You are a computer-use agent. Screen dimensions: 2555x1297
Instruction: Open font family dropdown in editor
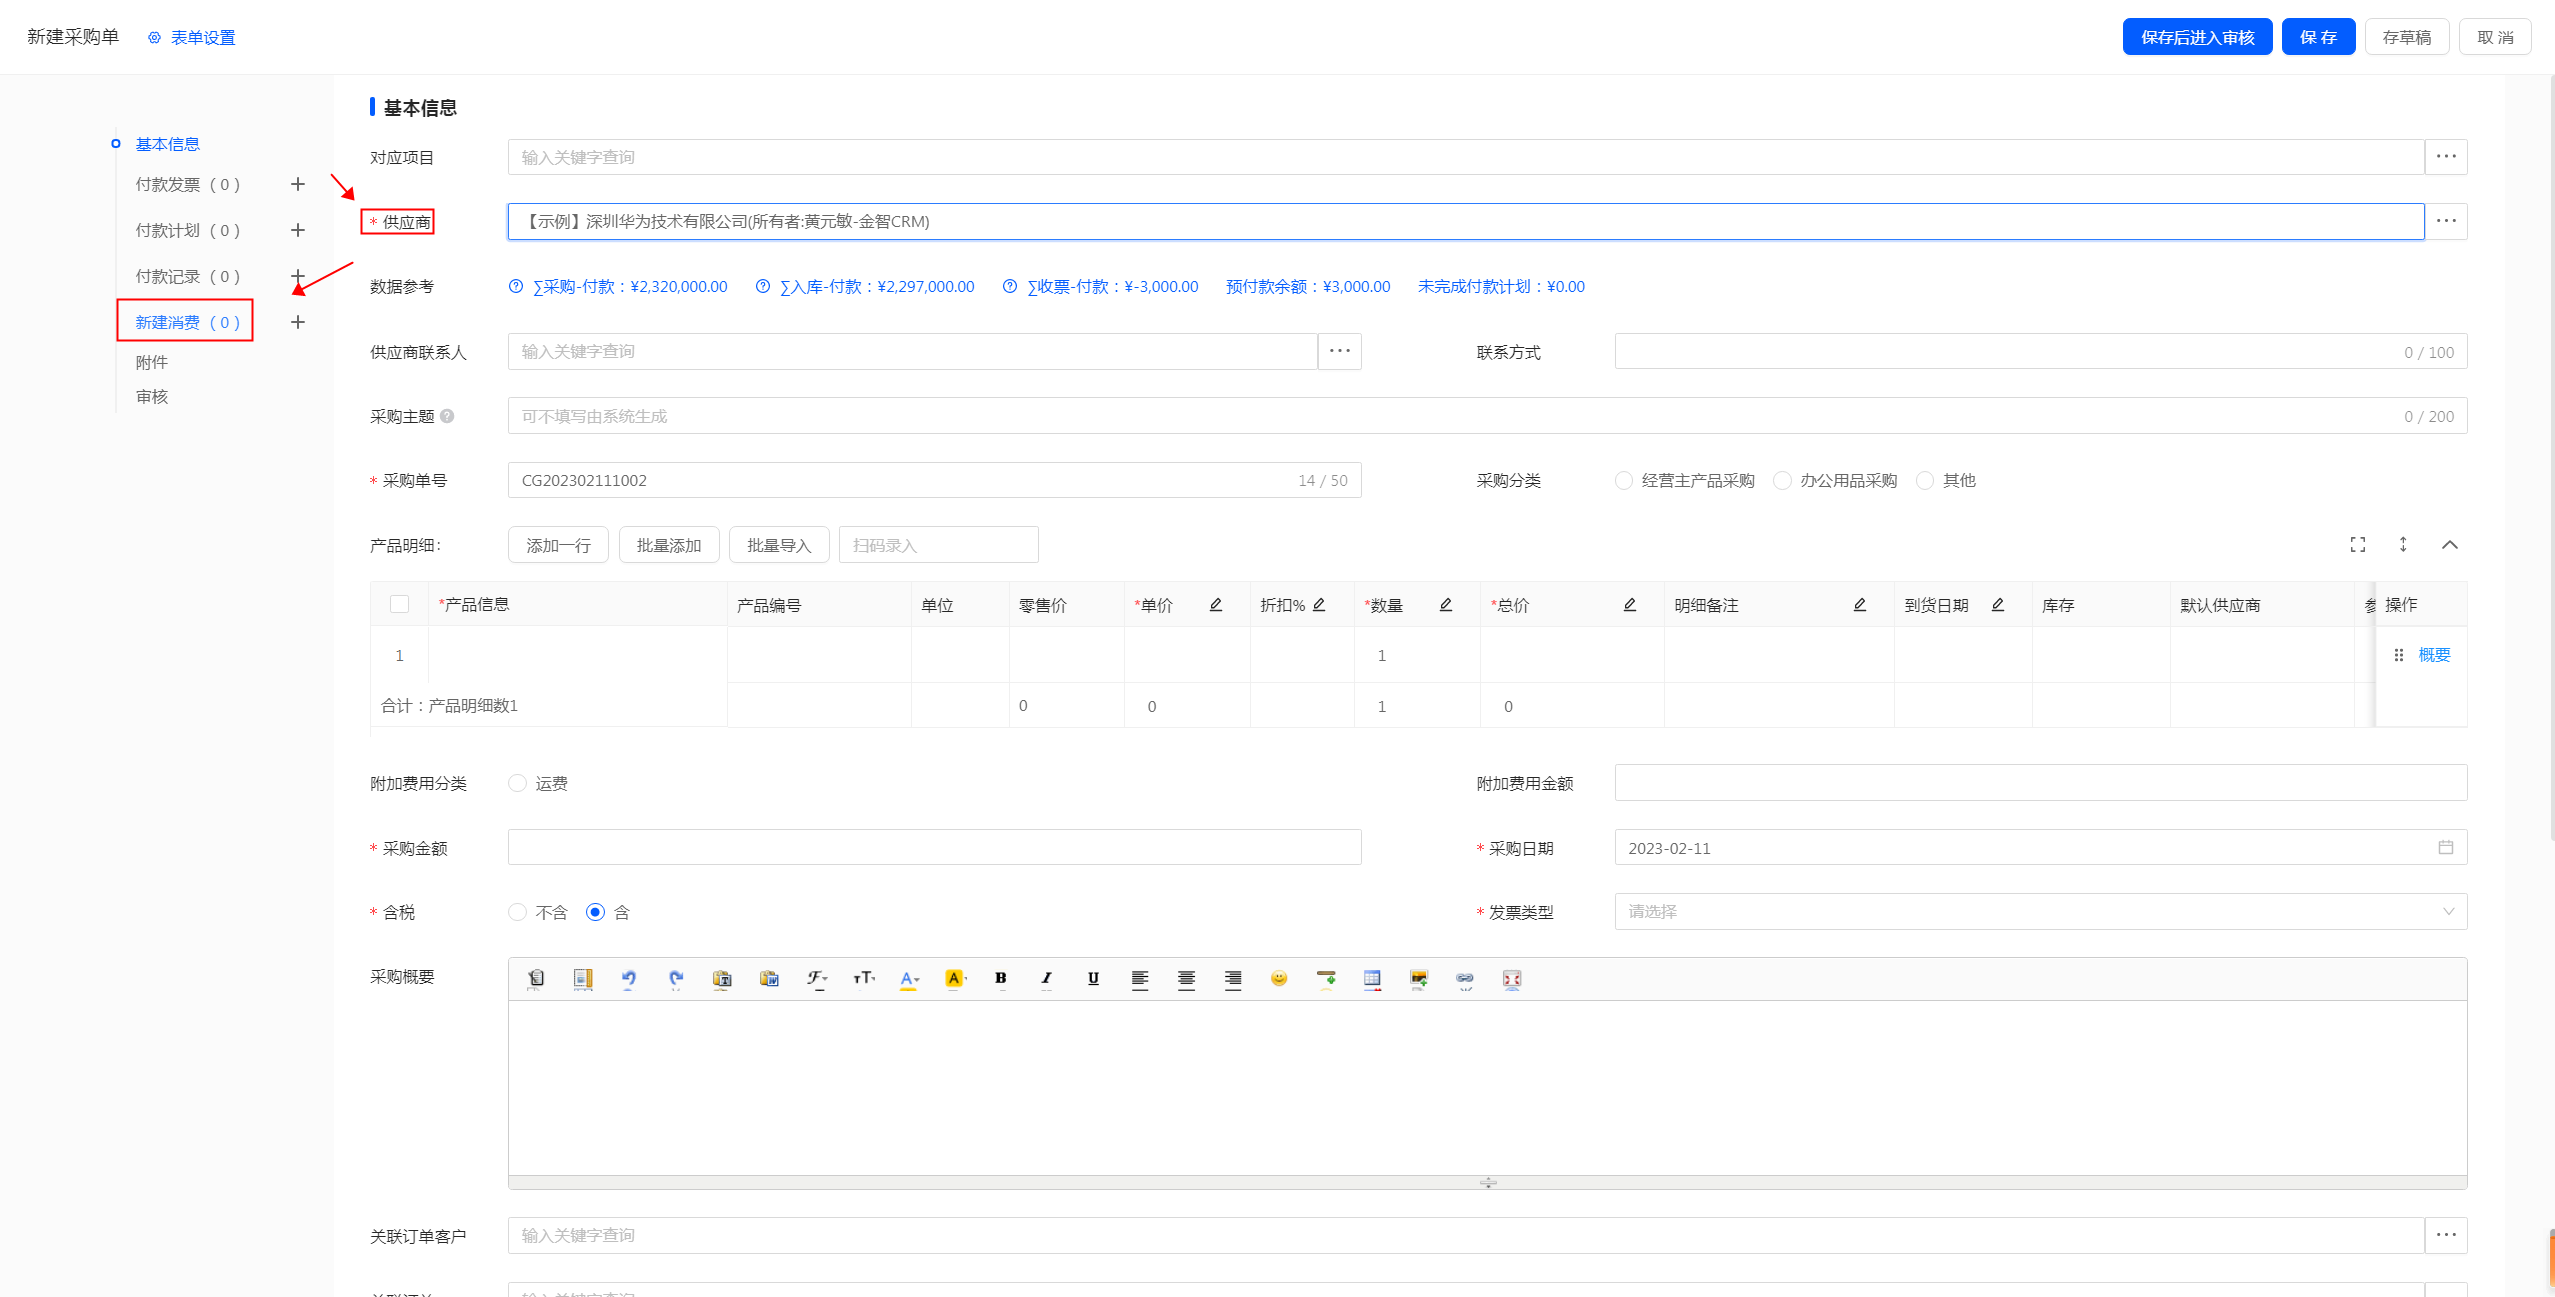816,979
